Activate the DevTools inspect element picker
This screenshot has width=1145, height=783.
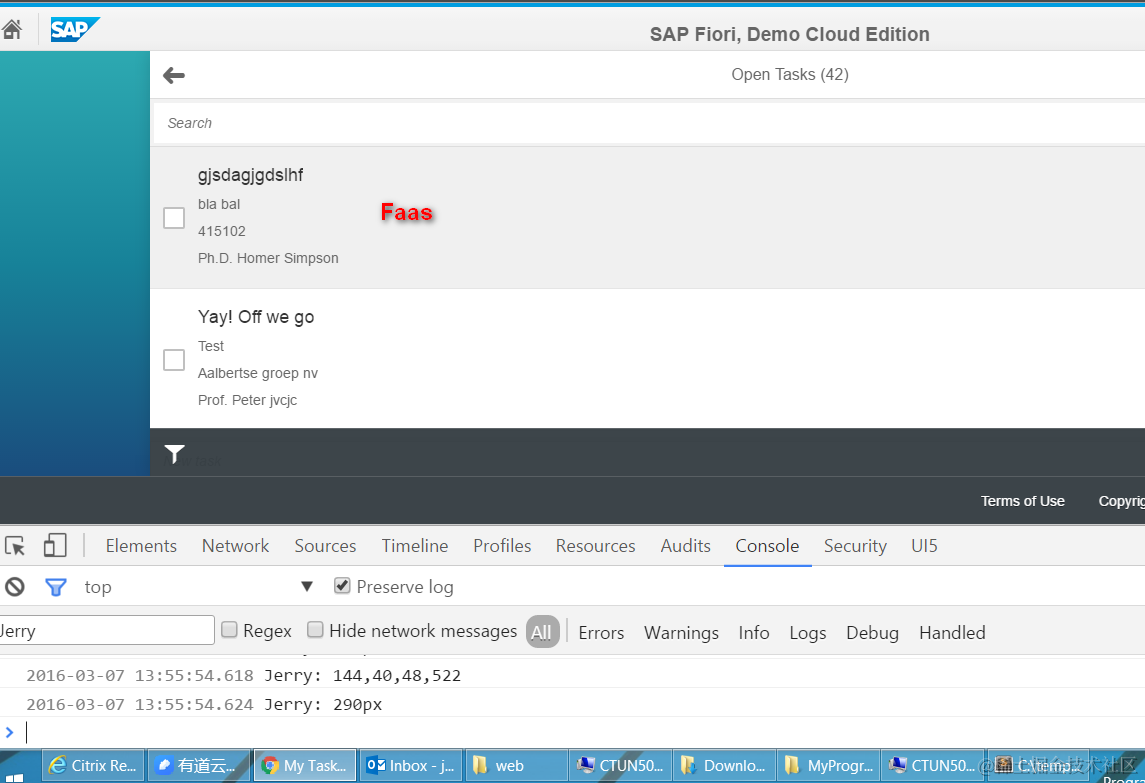click(15, 546)
